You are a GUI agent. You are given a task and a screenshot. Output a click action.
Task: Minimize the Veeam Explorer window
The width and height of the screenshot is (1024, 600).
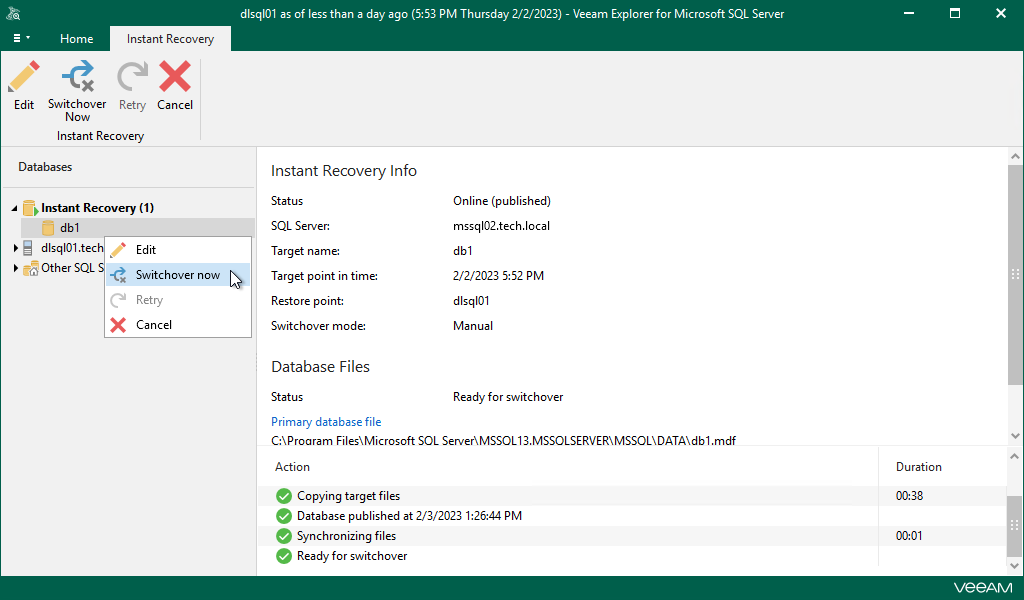tap(908, 13)
